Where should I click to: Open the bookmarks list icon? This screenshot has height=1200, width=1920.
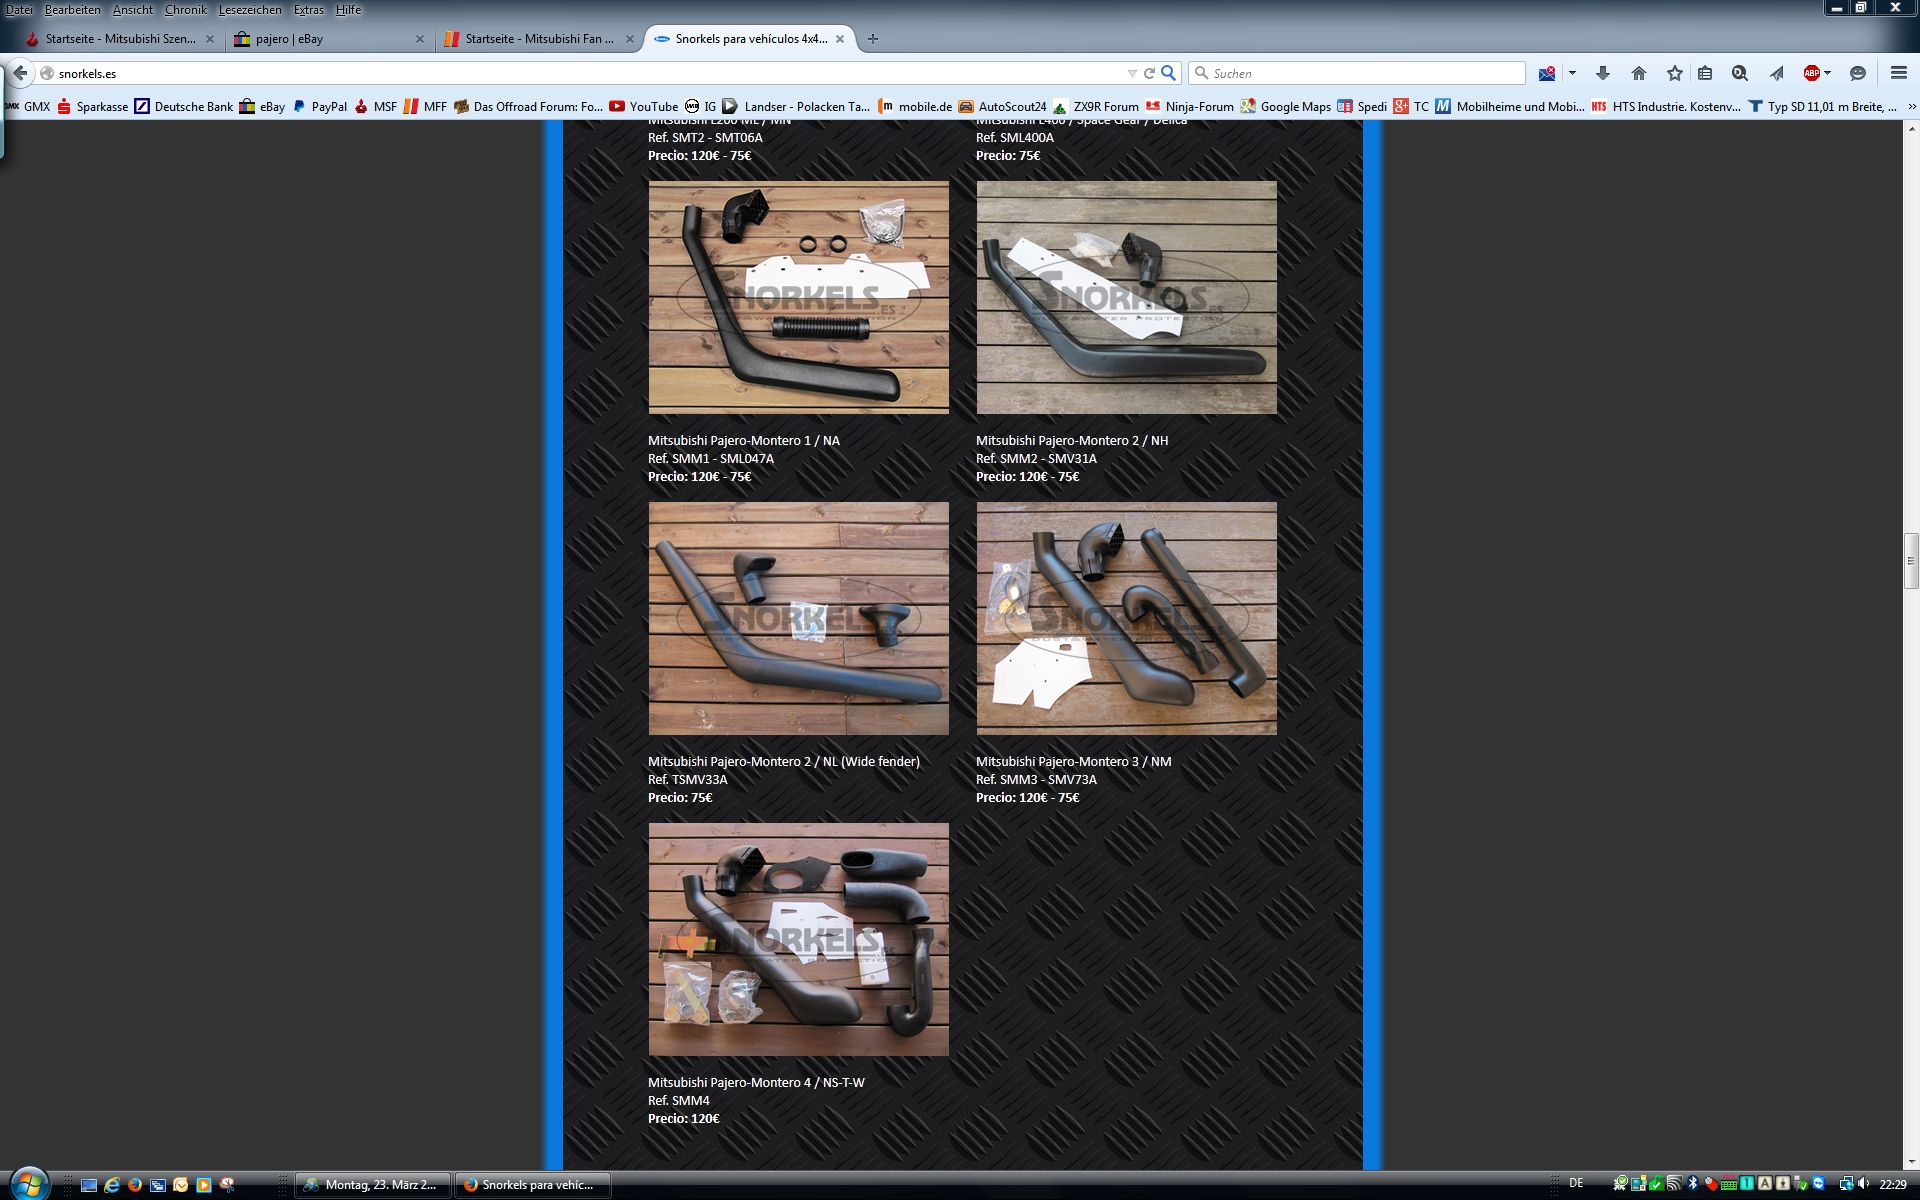click(1705, 73)
